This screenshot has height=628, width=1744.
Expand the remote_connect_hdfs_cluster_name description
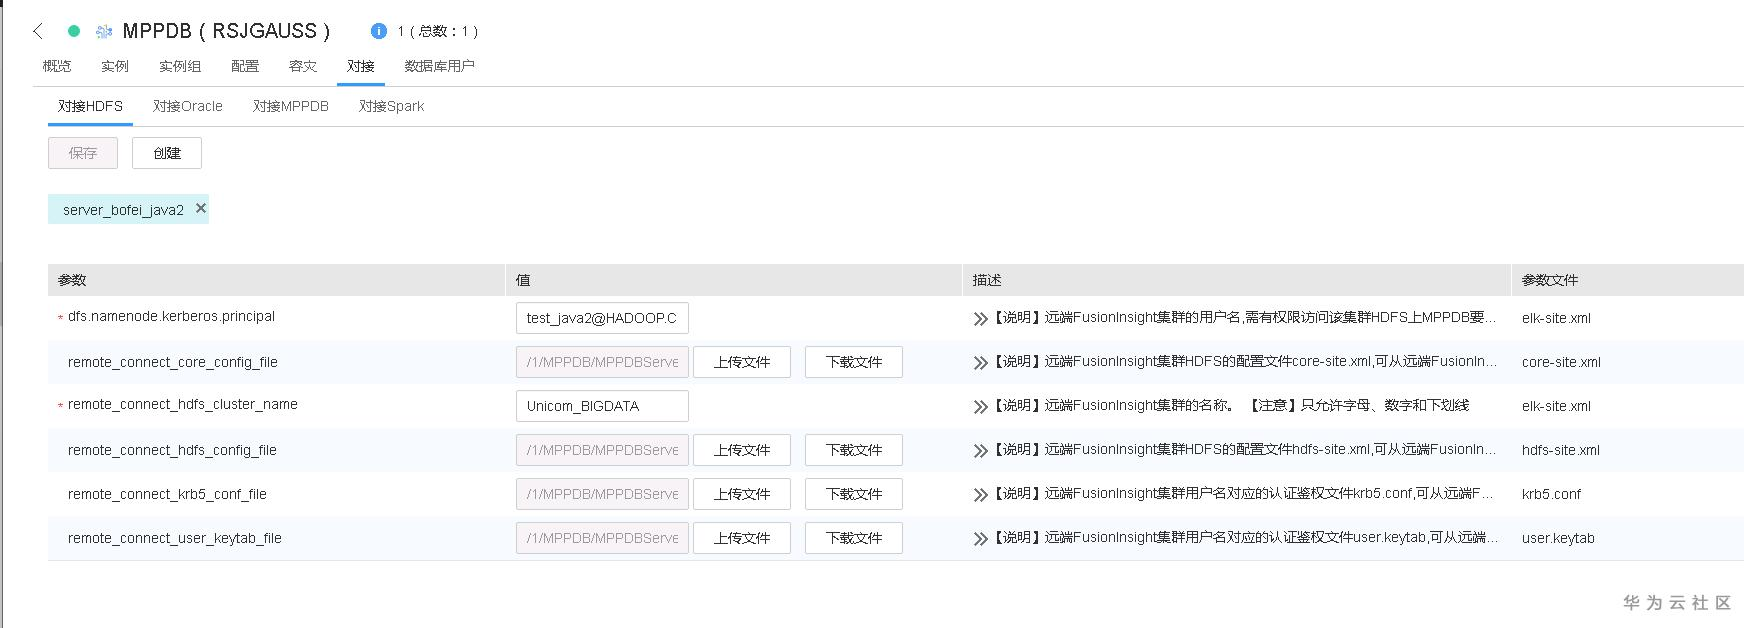980,407
